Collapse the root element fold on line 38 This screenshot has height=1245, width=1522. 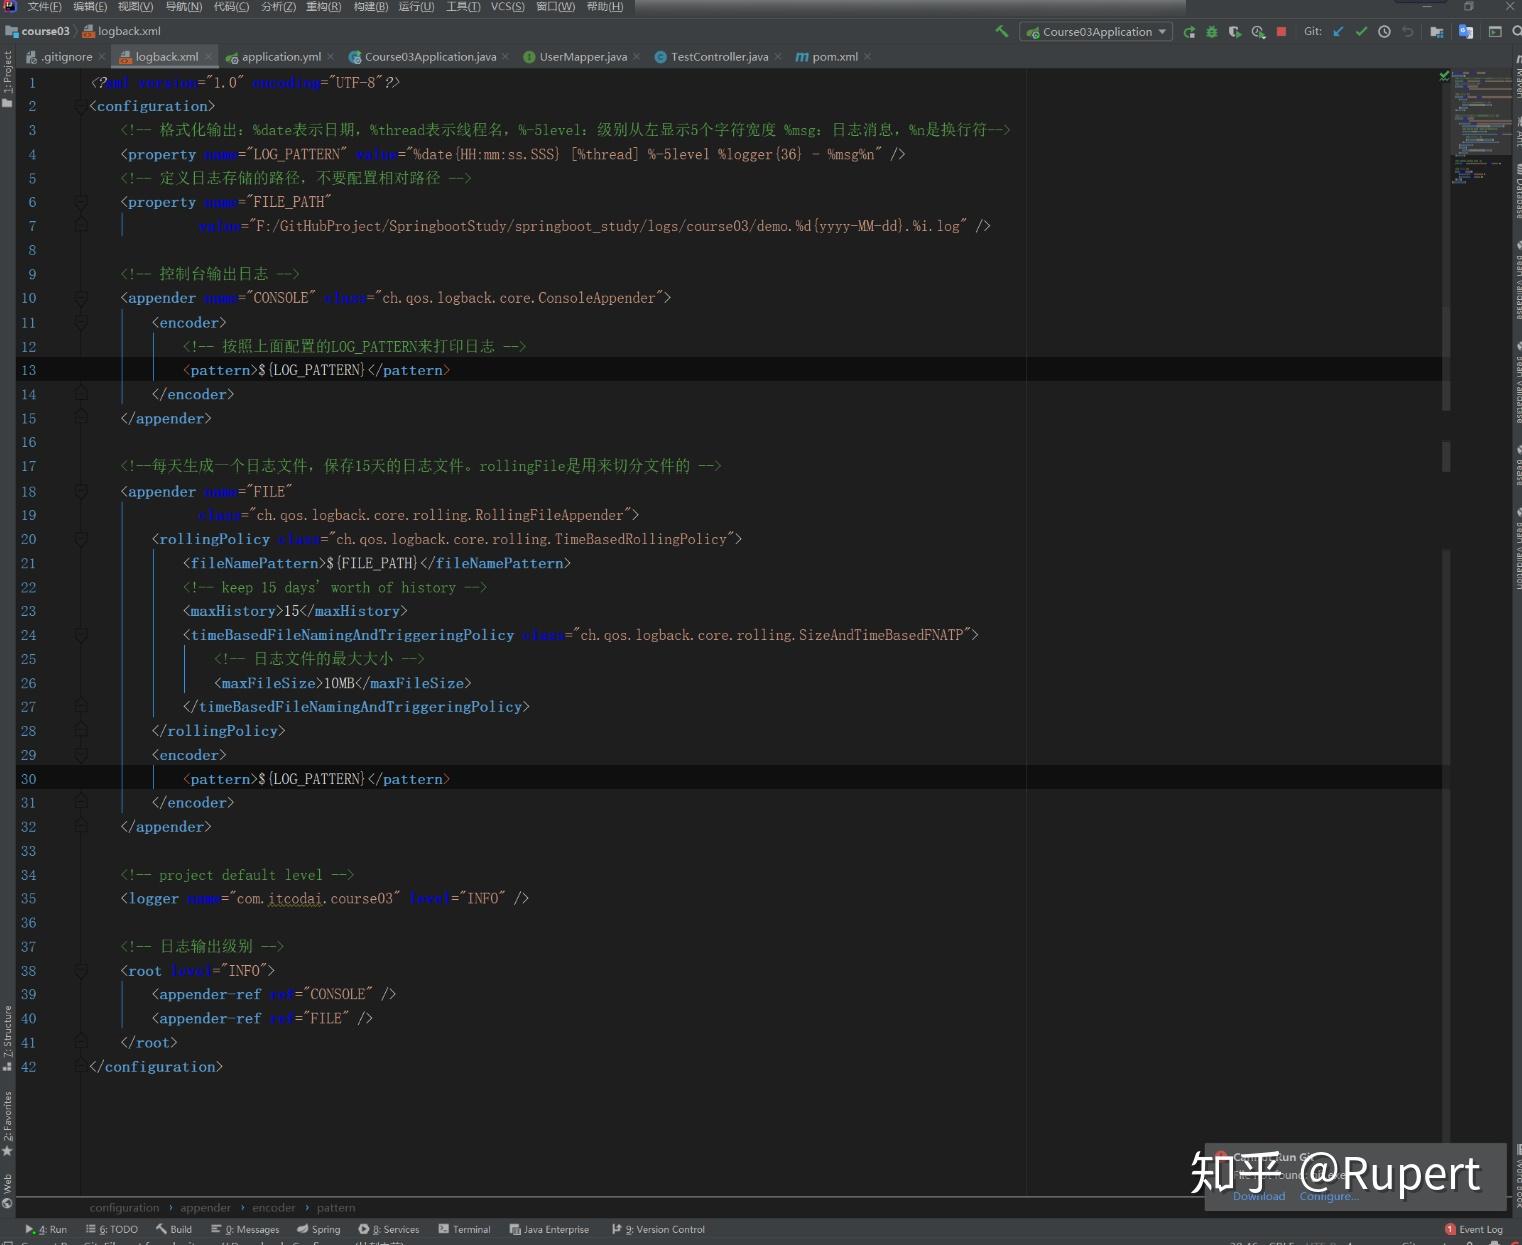(x=81, y=971)
